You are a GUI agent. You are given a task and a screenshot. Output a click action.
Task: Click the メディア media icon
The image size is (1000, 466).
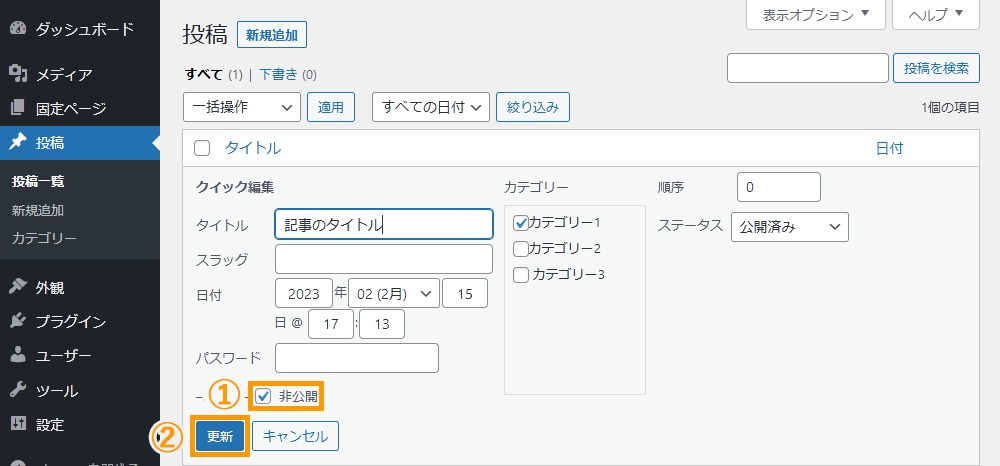18,75
